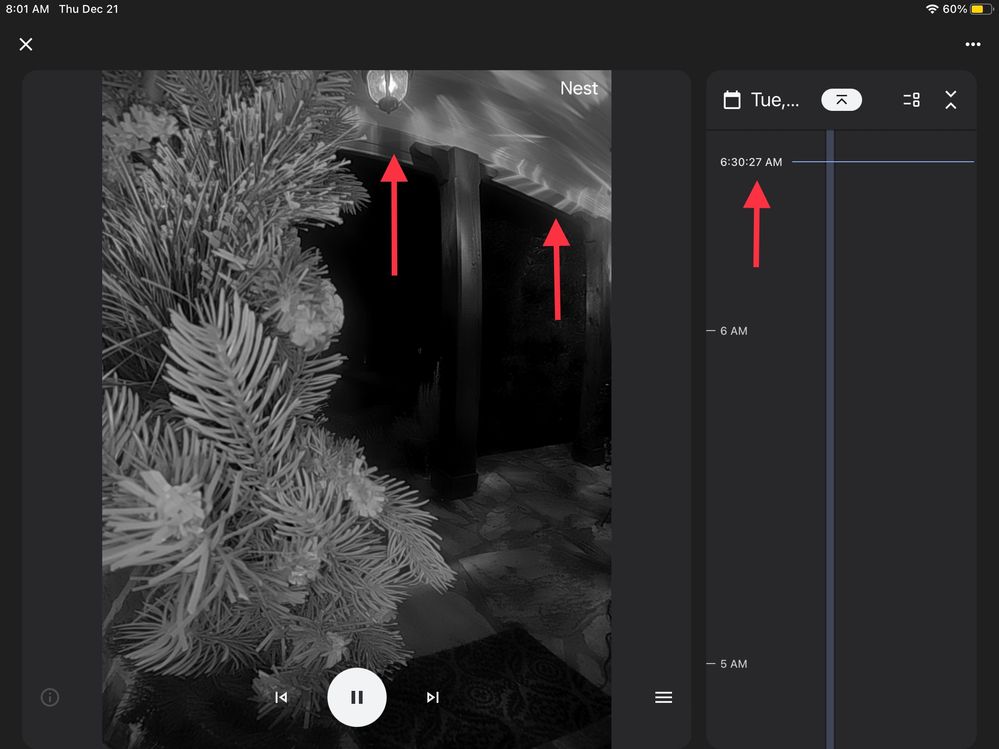
Task: Close the camera history view
Action: tap(26, 44)
